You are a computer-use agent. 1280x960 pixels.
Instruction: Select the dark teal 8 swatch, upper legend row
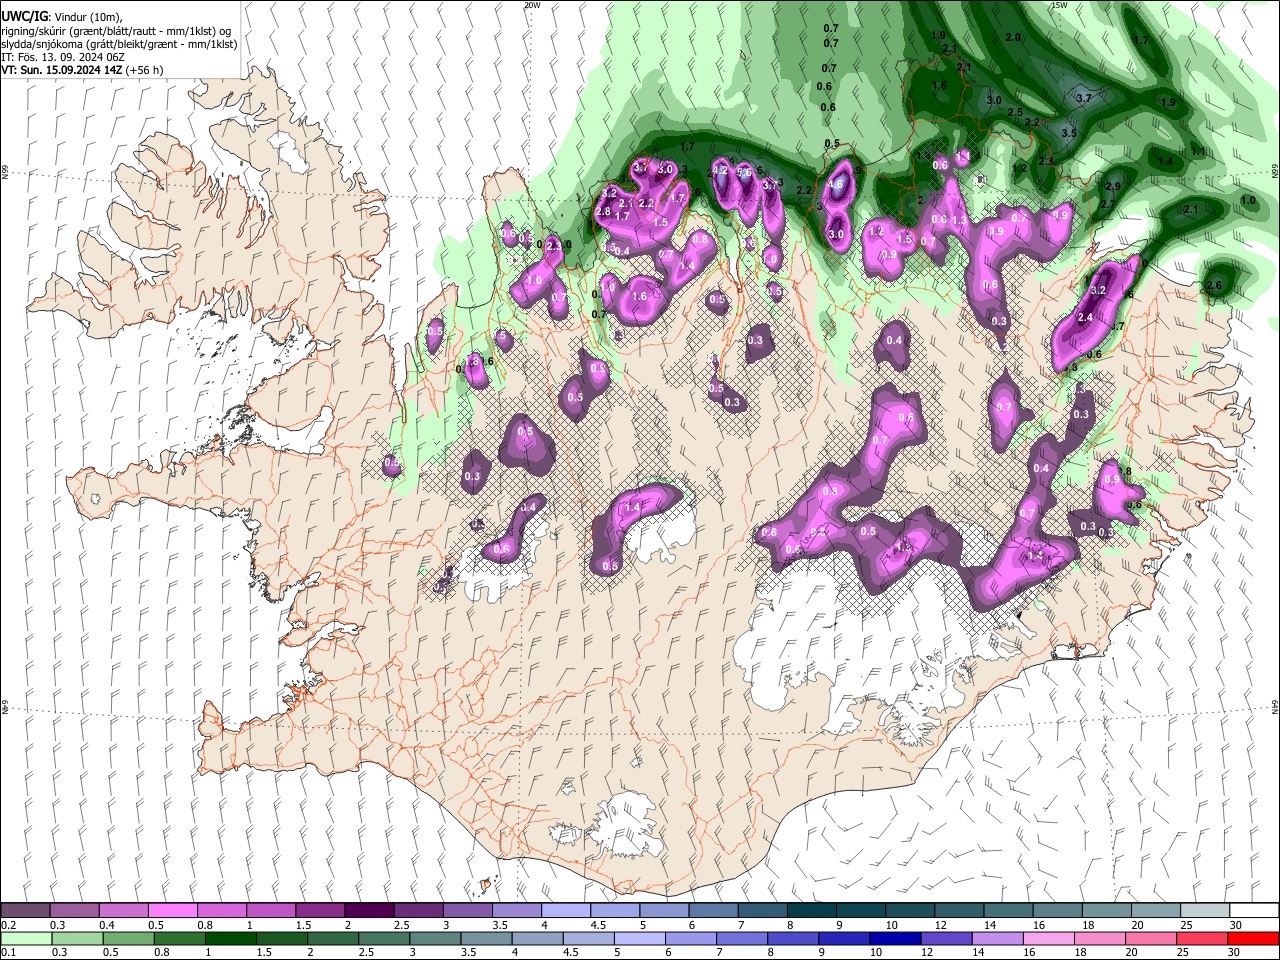point(812,911)
